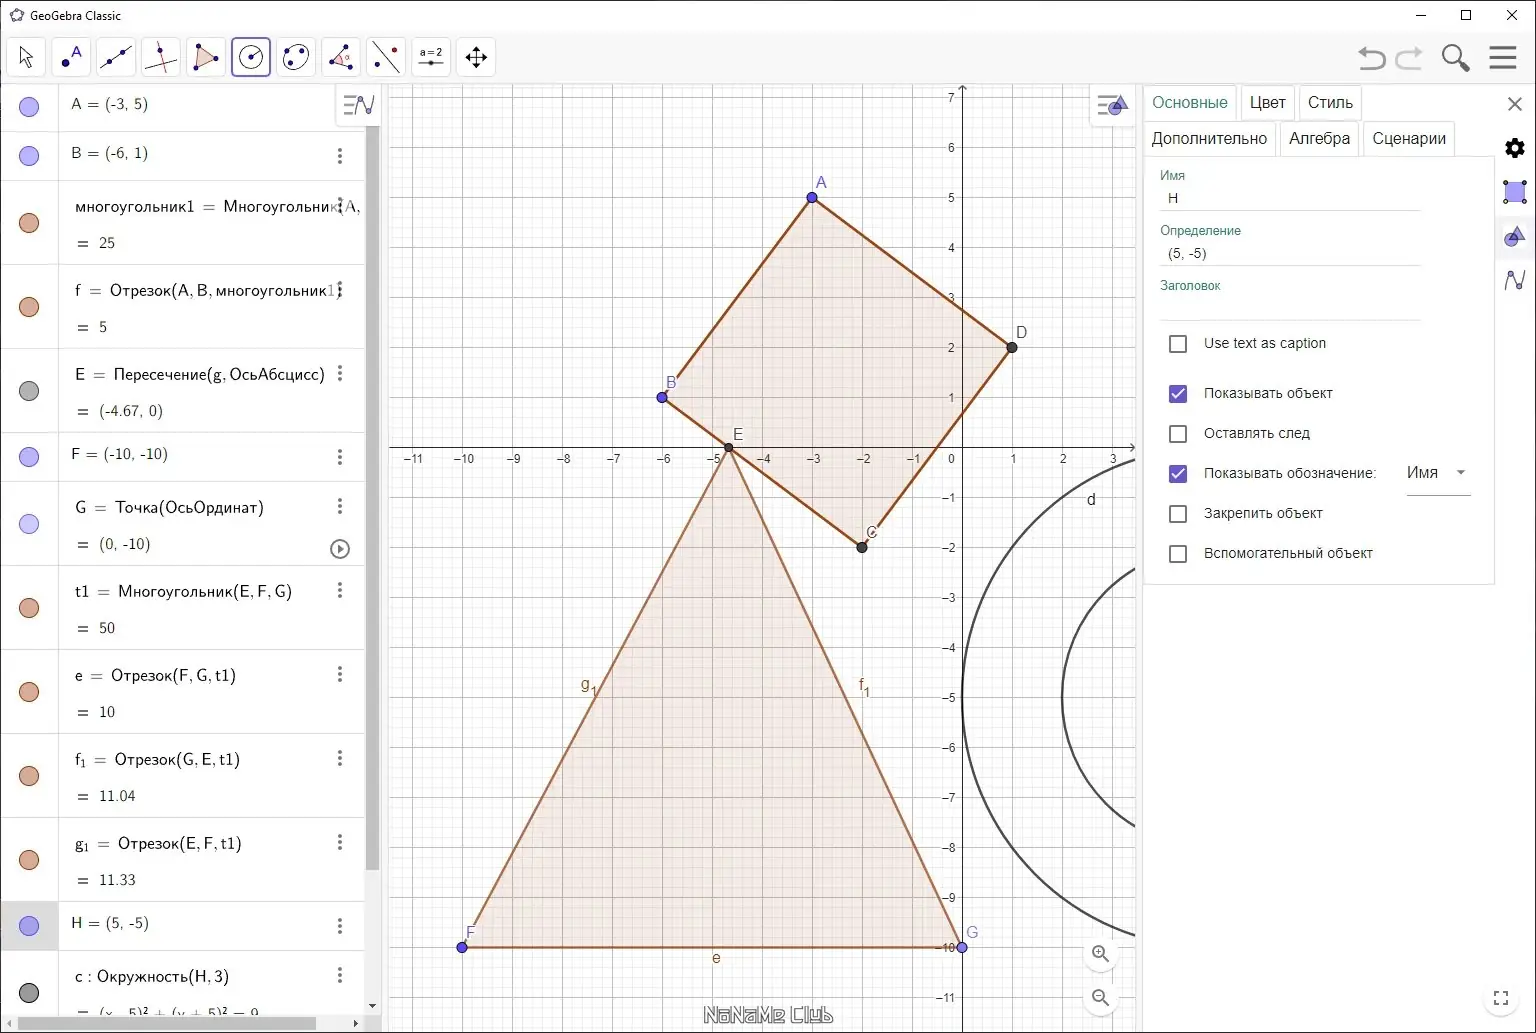The image size is (1536, 1033).
Task: Switch to the Стиль tab
Action: (x=1330, y=103)
